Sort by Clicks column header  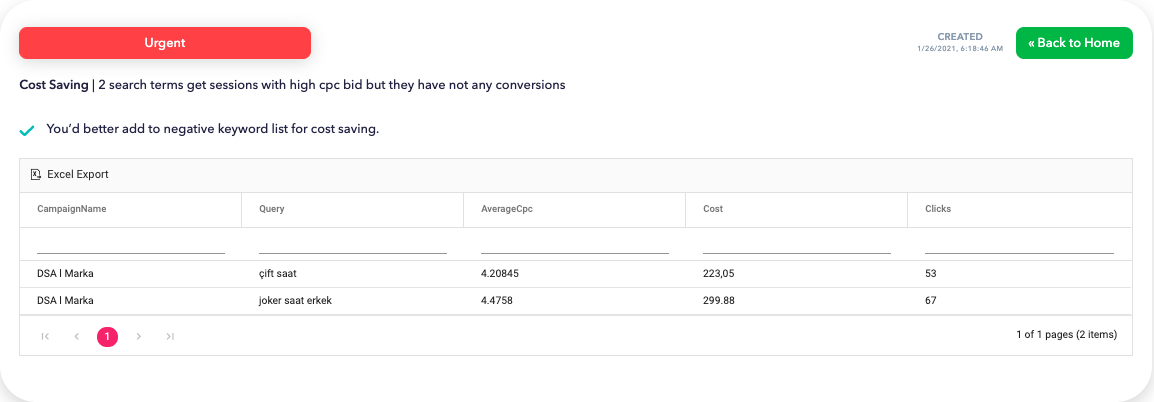tap(938, 209)
